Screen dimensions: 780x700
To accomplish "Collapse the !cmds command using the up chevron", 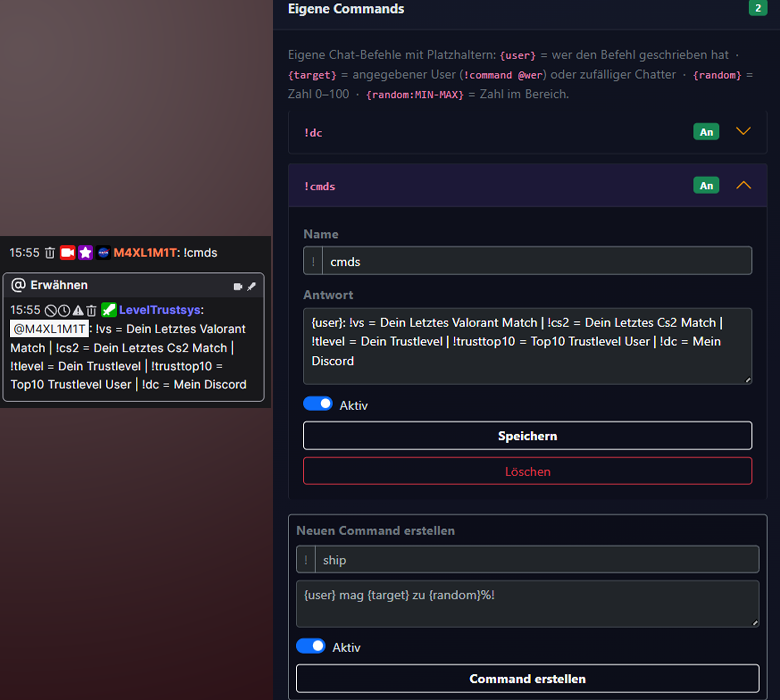I will tap(743, 185).
